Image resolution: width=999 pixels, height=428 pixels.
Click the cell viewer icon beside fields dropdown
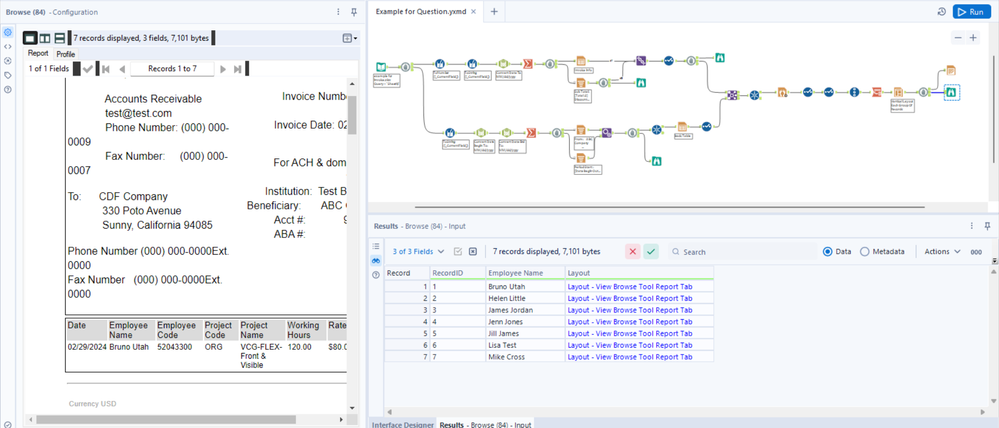(x=457, y=252)
